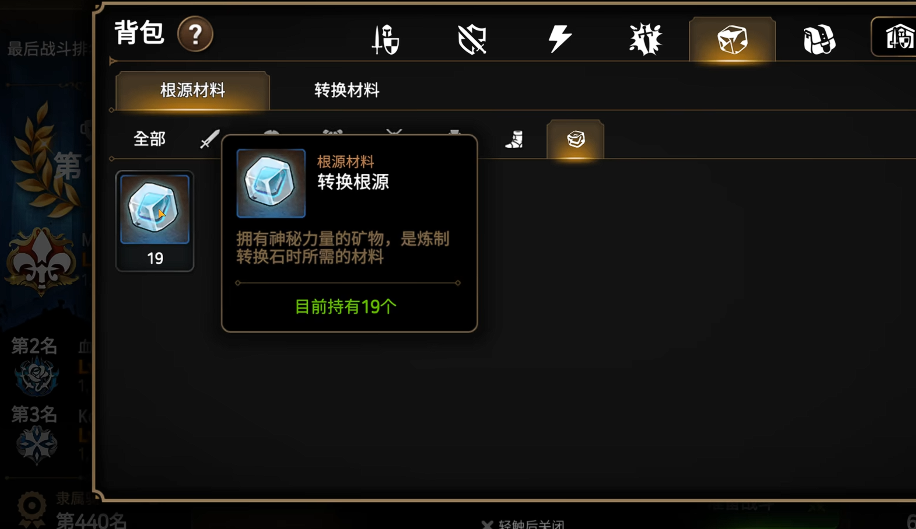Select the ore chunk filter icon
The height and width of the screenshot is (529, 916).
coord(575,139)
